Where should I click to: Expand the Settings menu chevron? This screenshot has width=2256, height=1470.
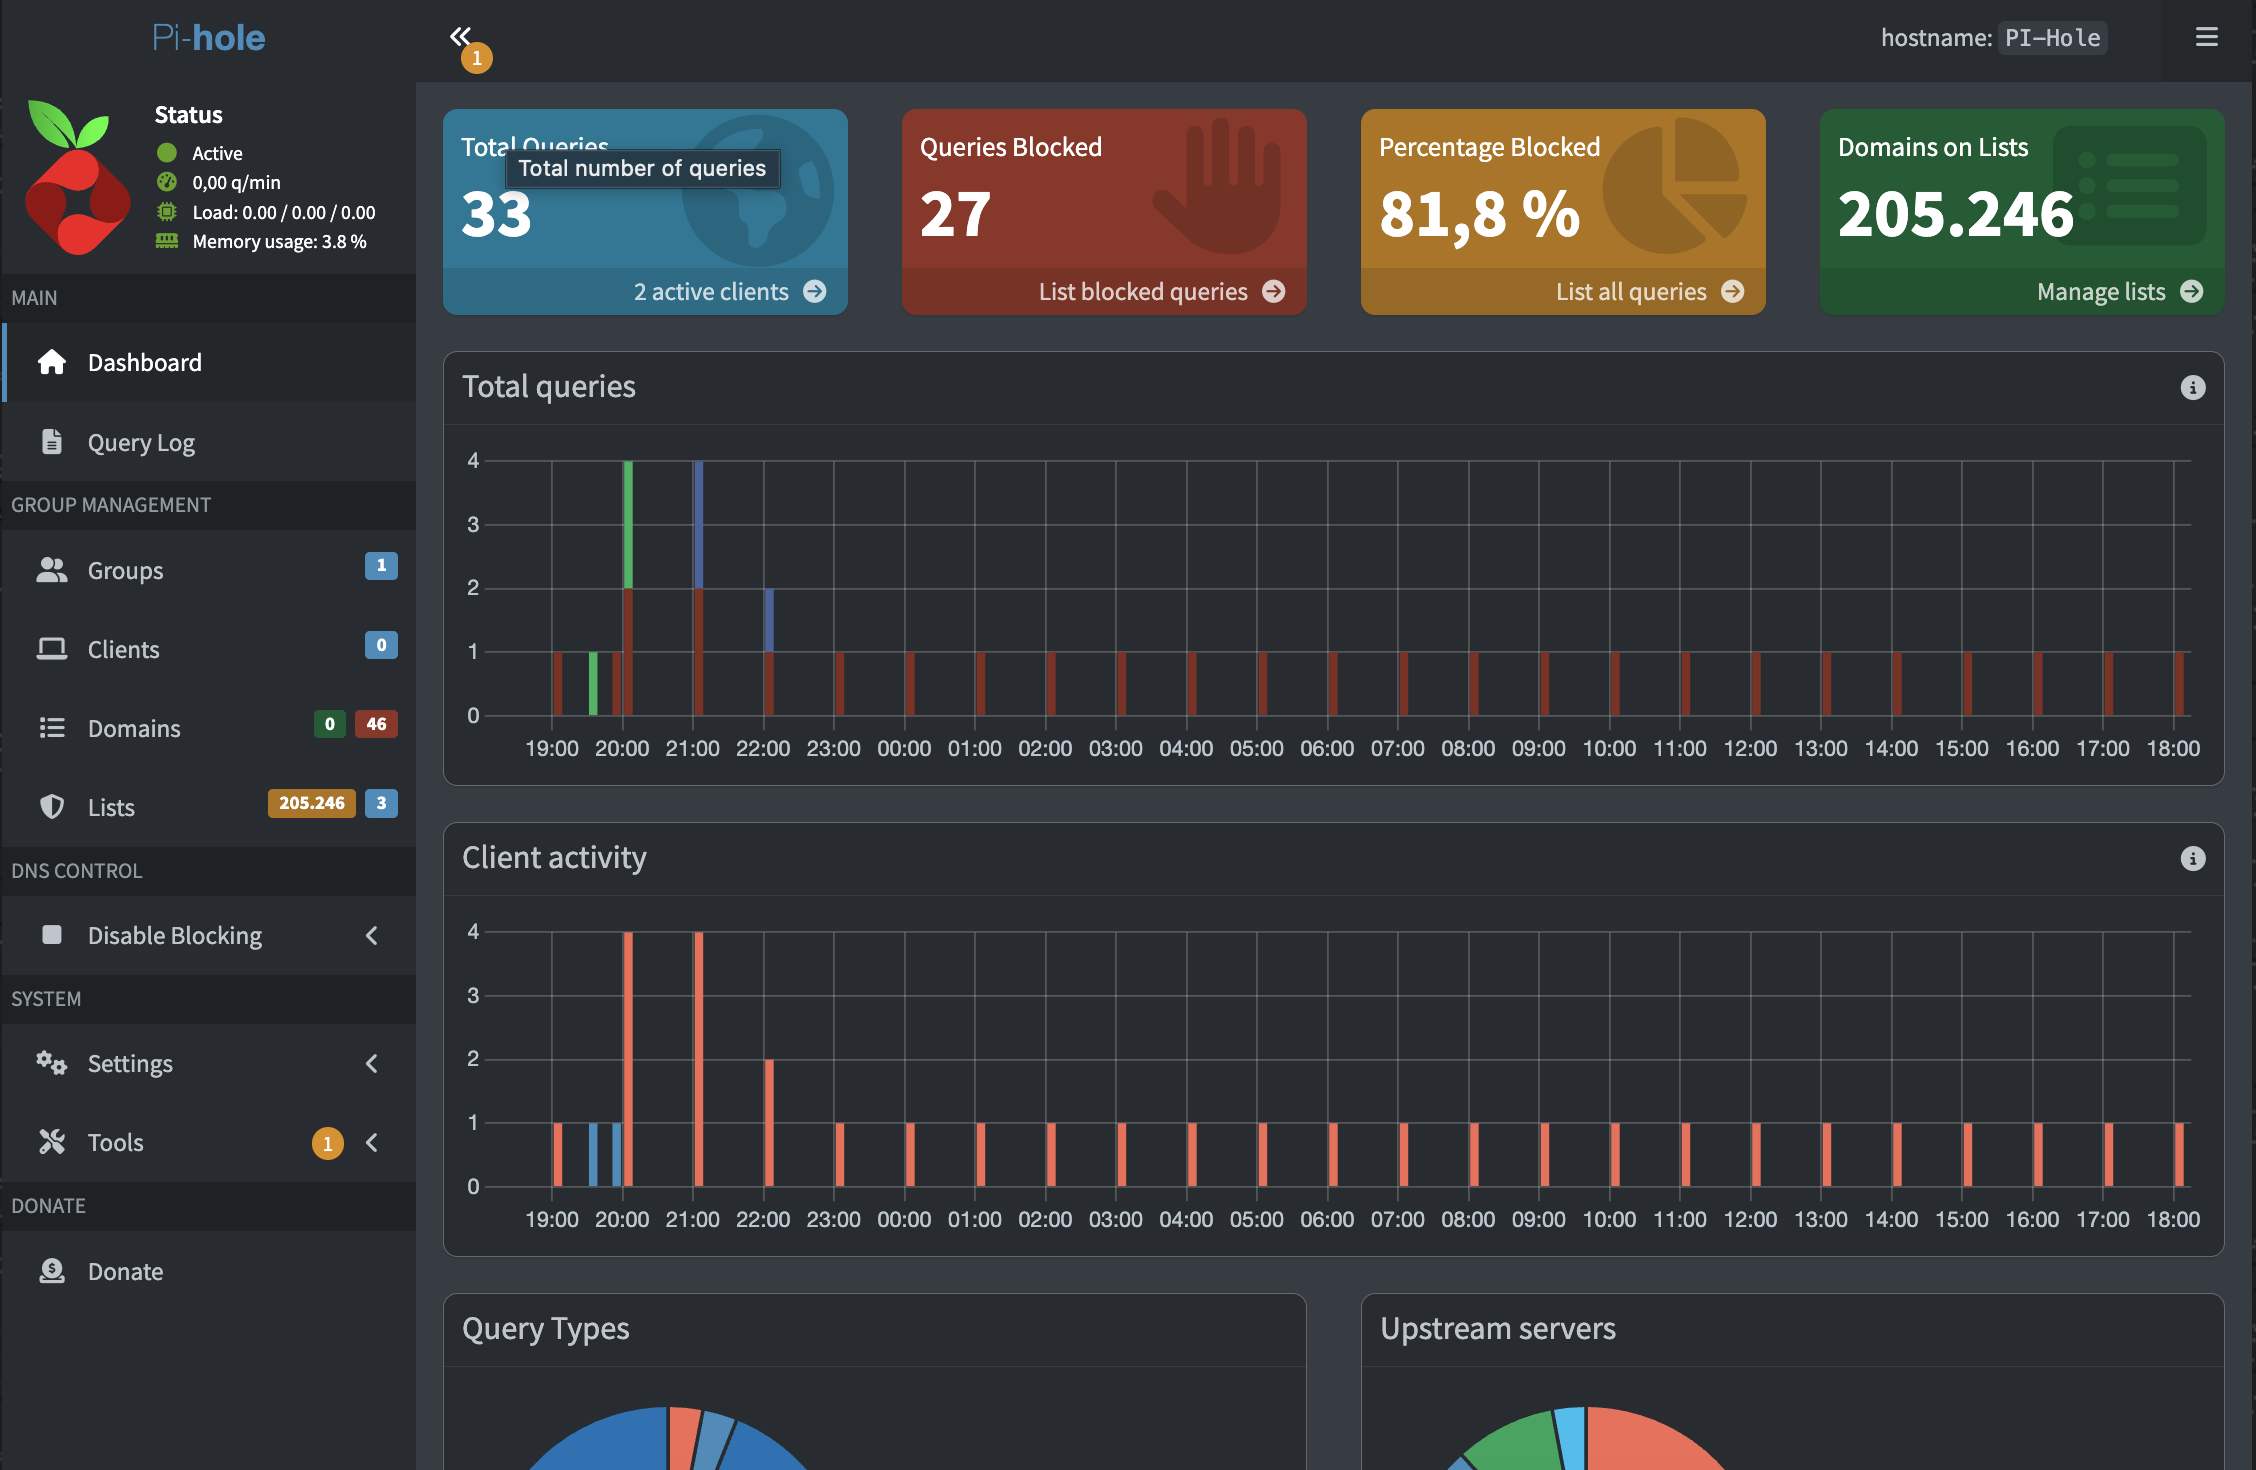[371, 1063]
